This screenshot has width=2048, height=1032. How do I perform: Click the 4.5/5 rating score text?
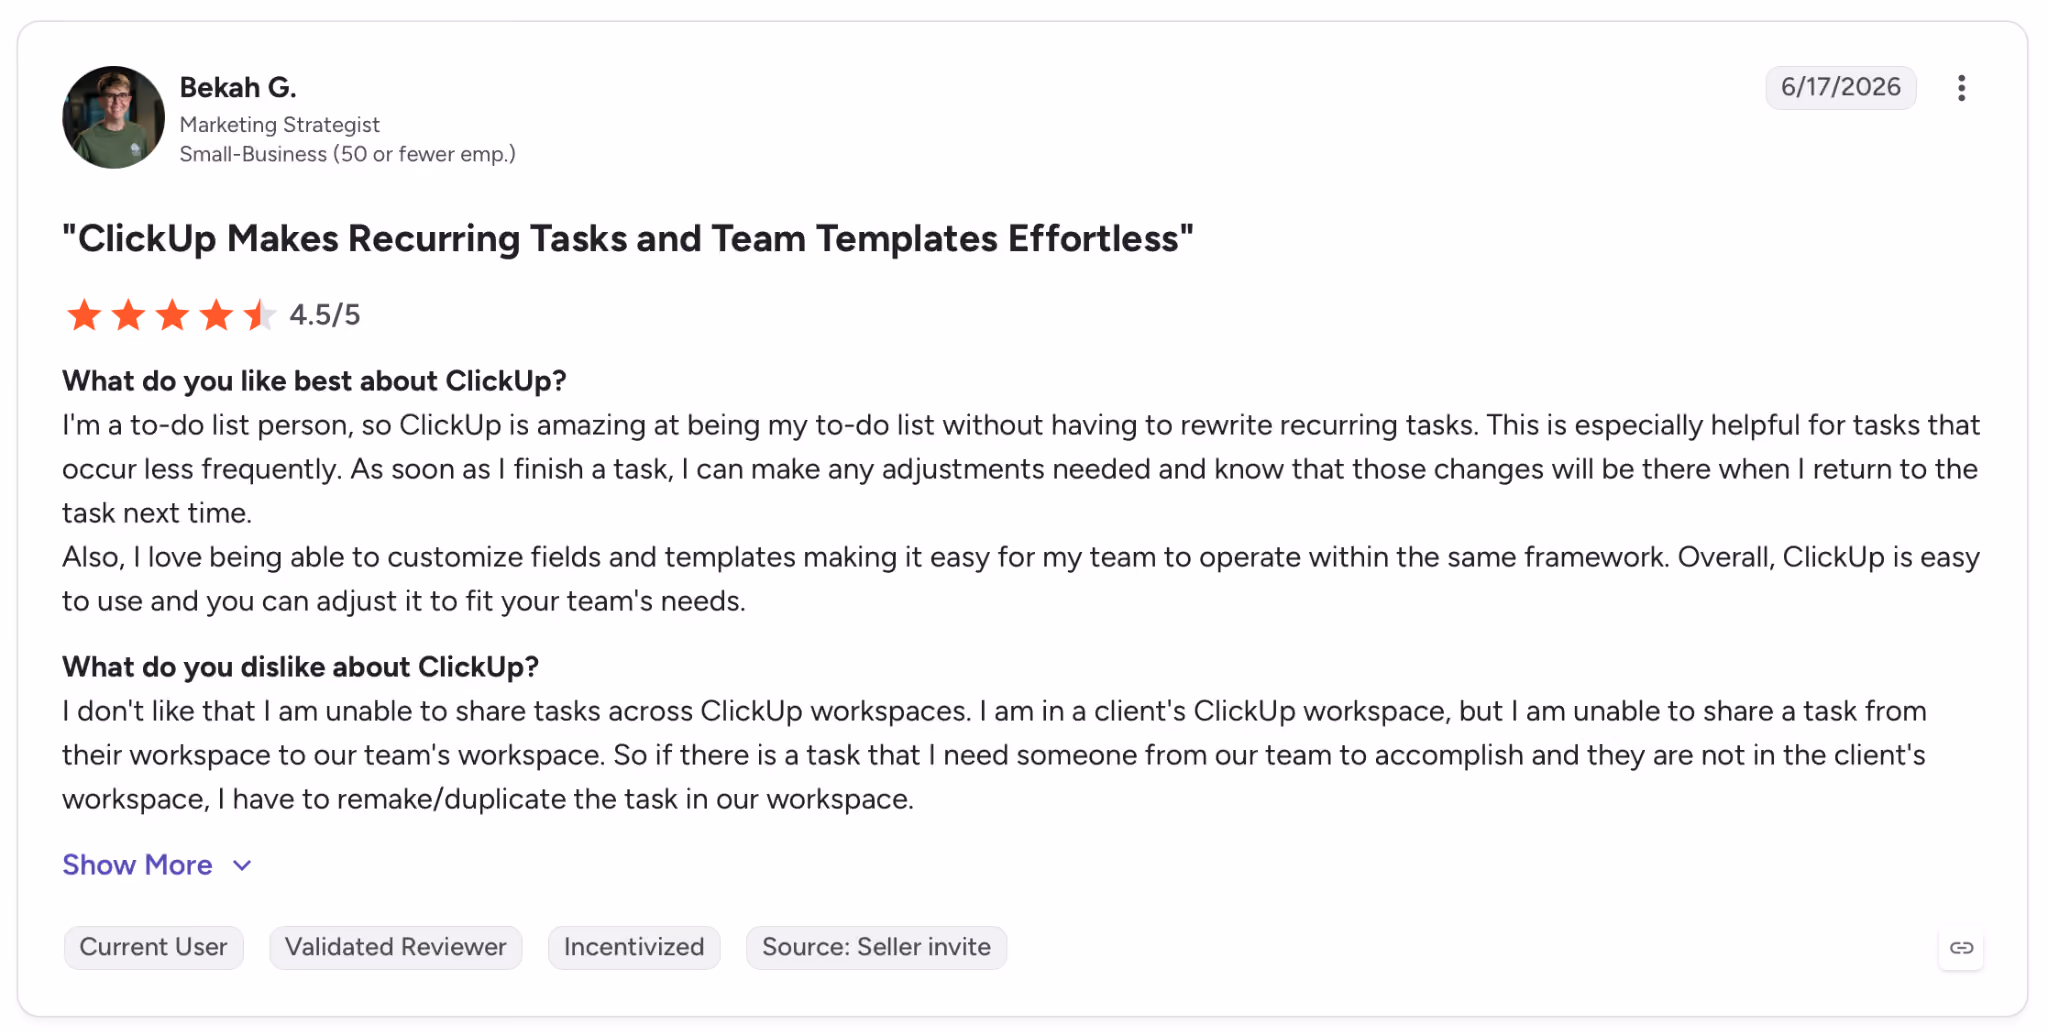tap(325, 315)
